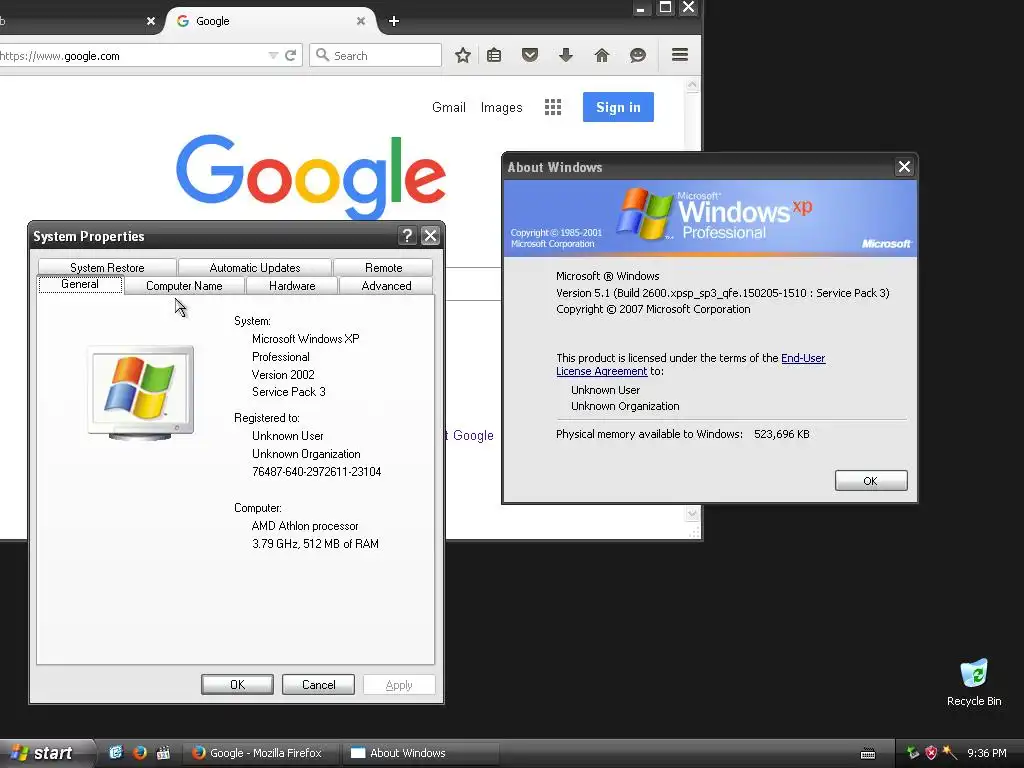This screenshot has width=1024, height=768.
Task: Click OK in About Windows dialog
Action: [x=871, y=481]
